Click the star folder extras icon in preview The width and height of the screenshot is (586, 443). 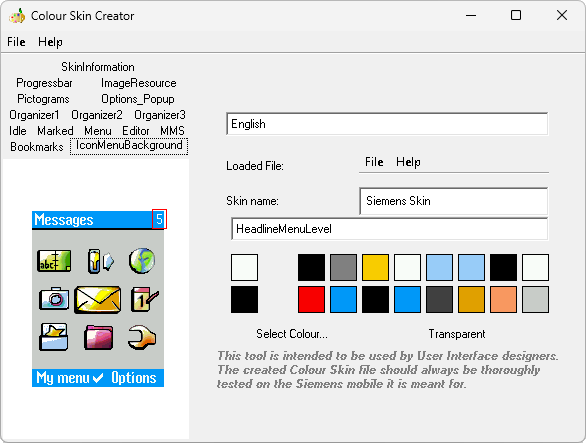click(54, 337)
